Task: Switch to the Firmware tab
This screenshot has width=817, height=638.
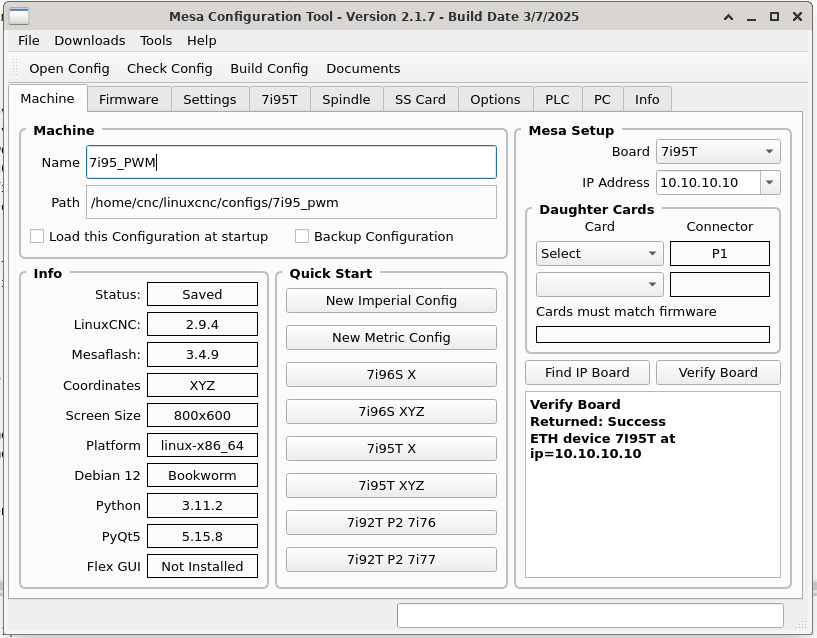Action: point(129,100)
